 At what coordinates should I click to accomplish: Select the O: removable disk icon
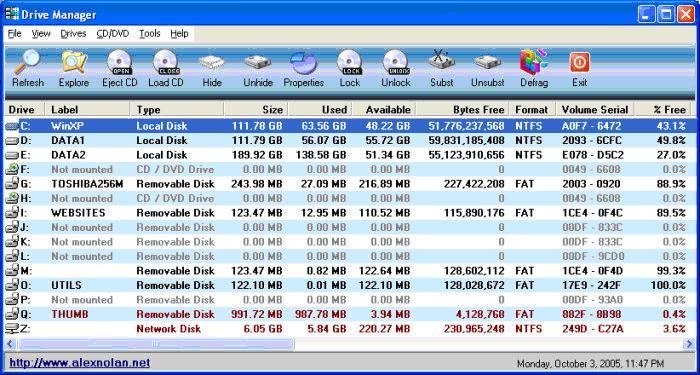coord(12,285)
